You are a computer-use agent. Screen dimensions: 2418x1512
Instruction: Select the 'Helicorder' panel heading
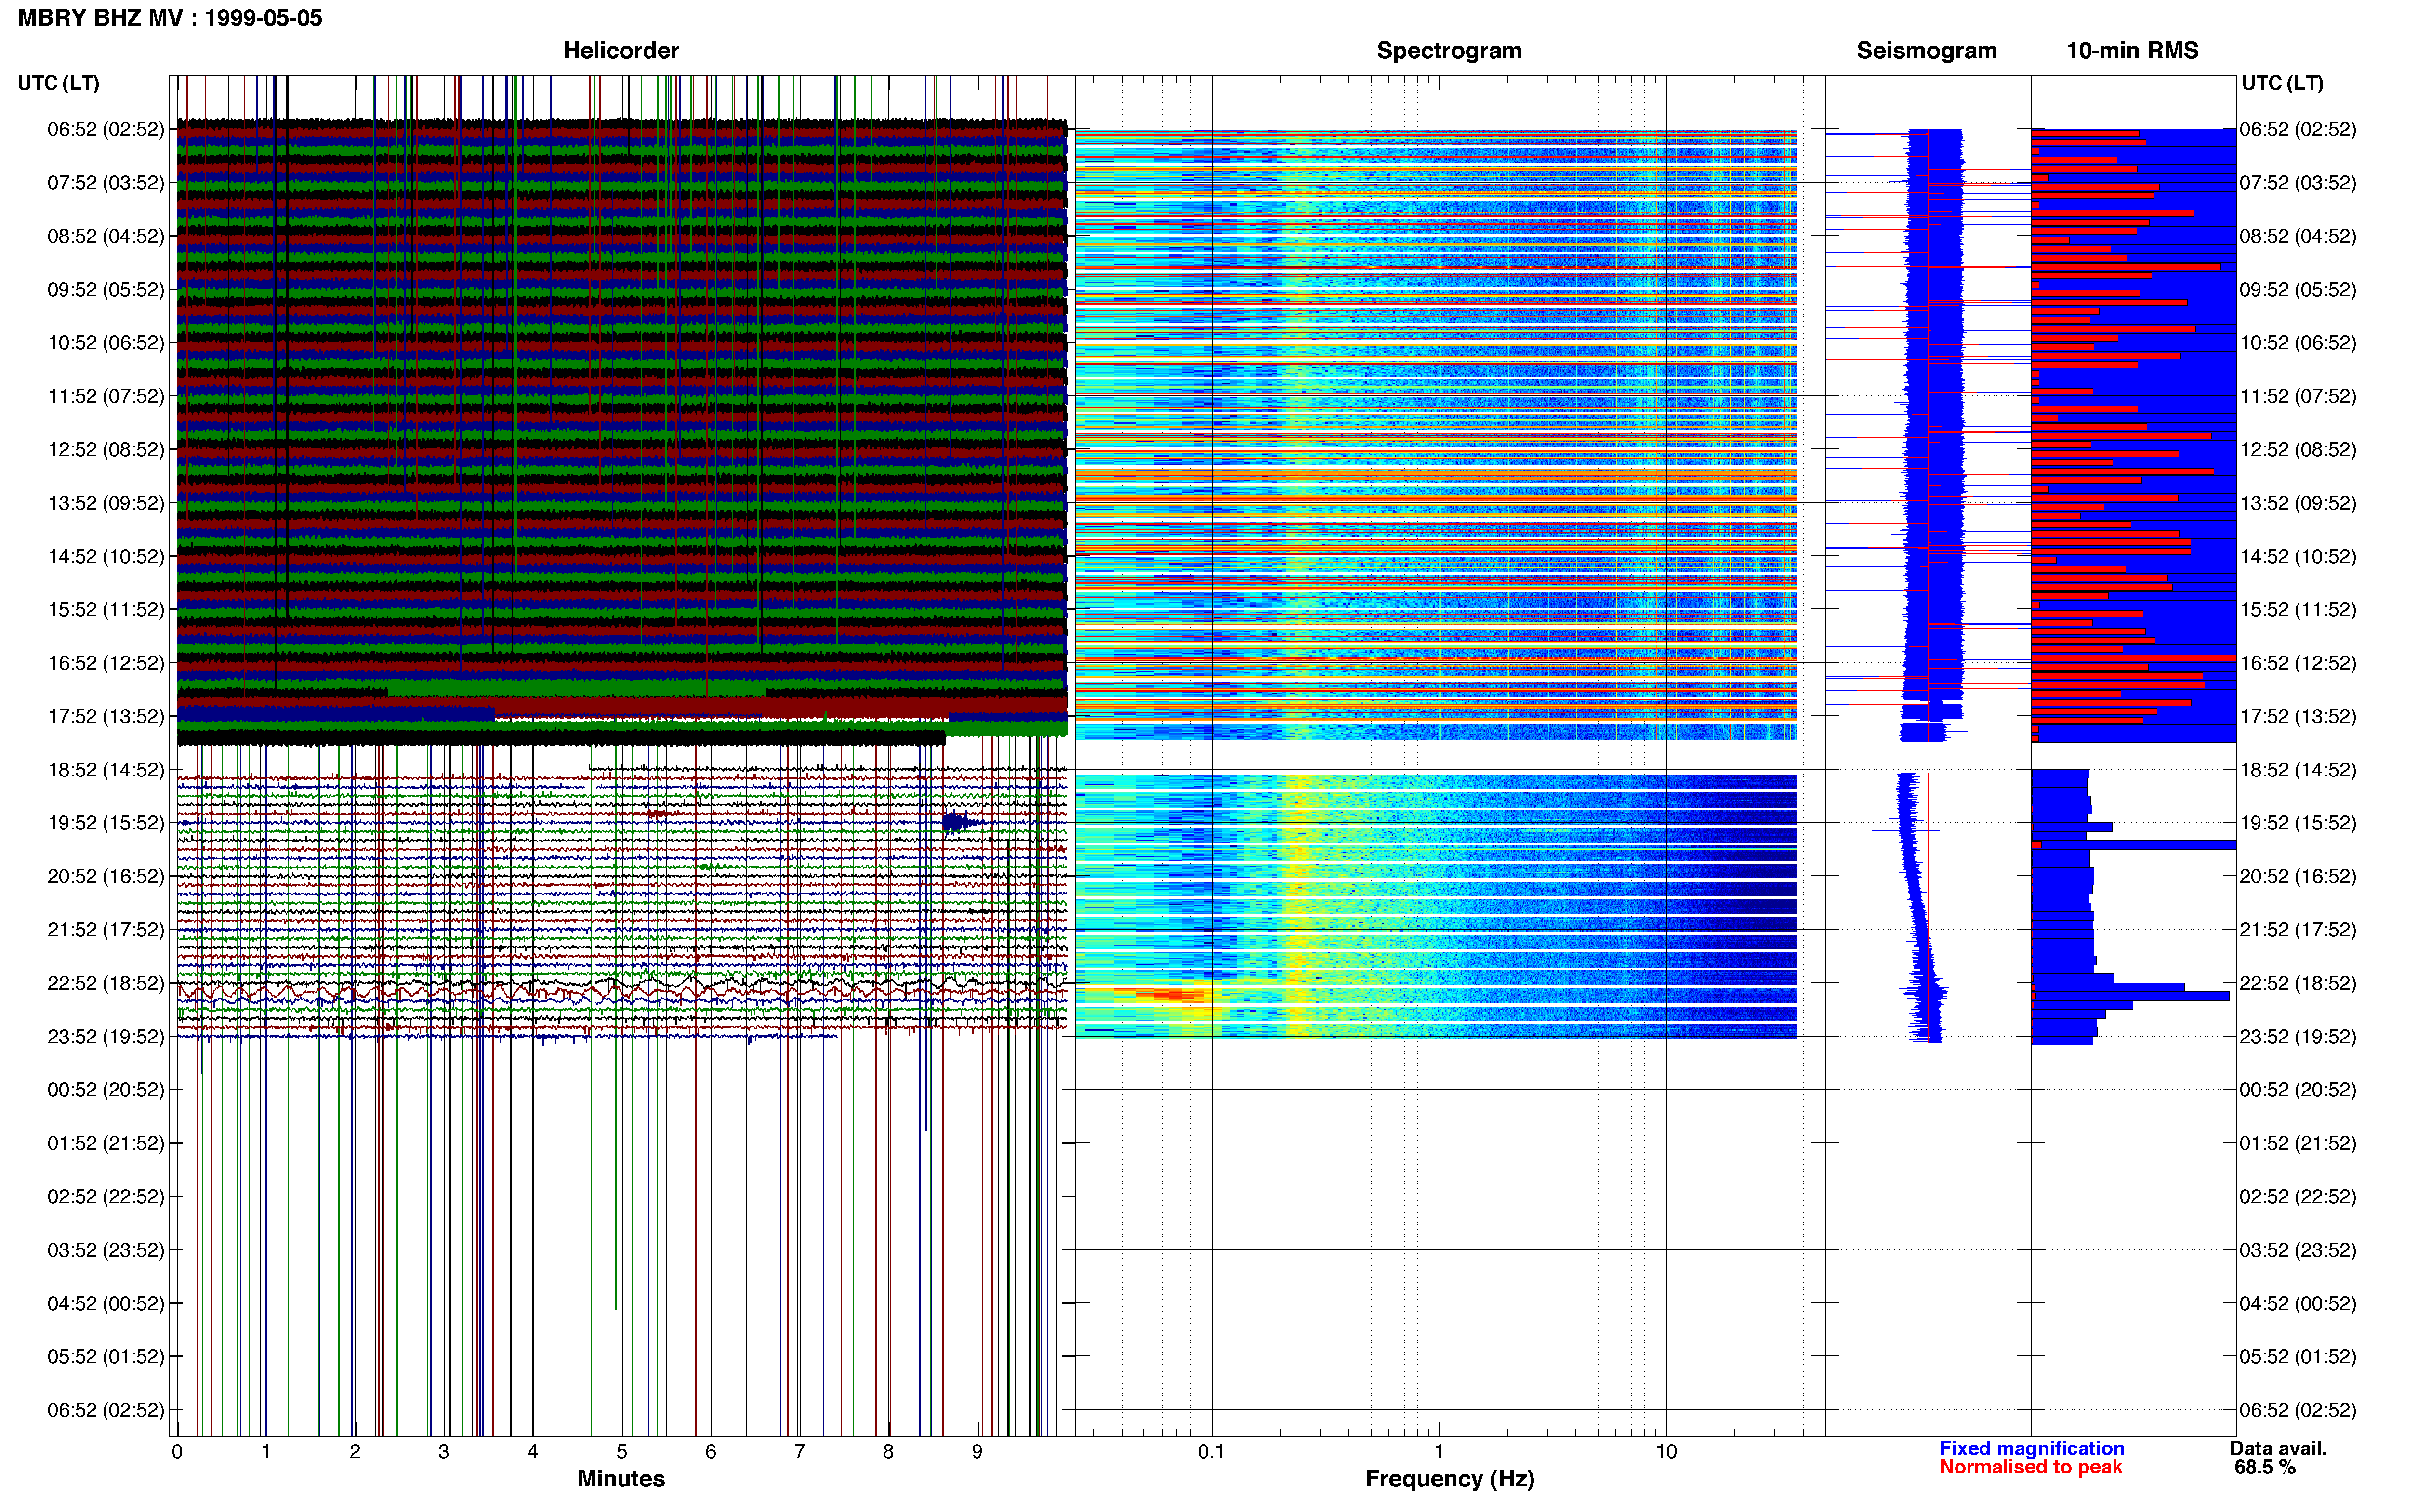pos(621,50)
